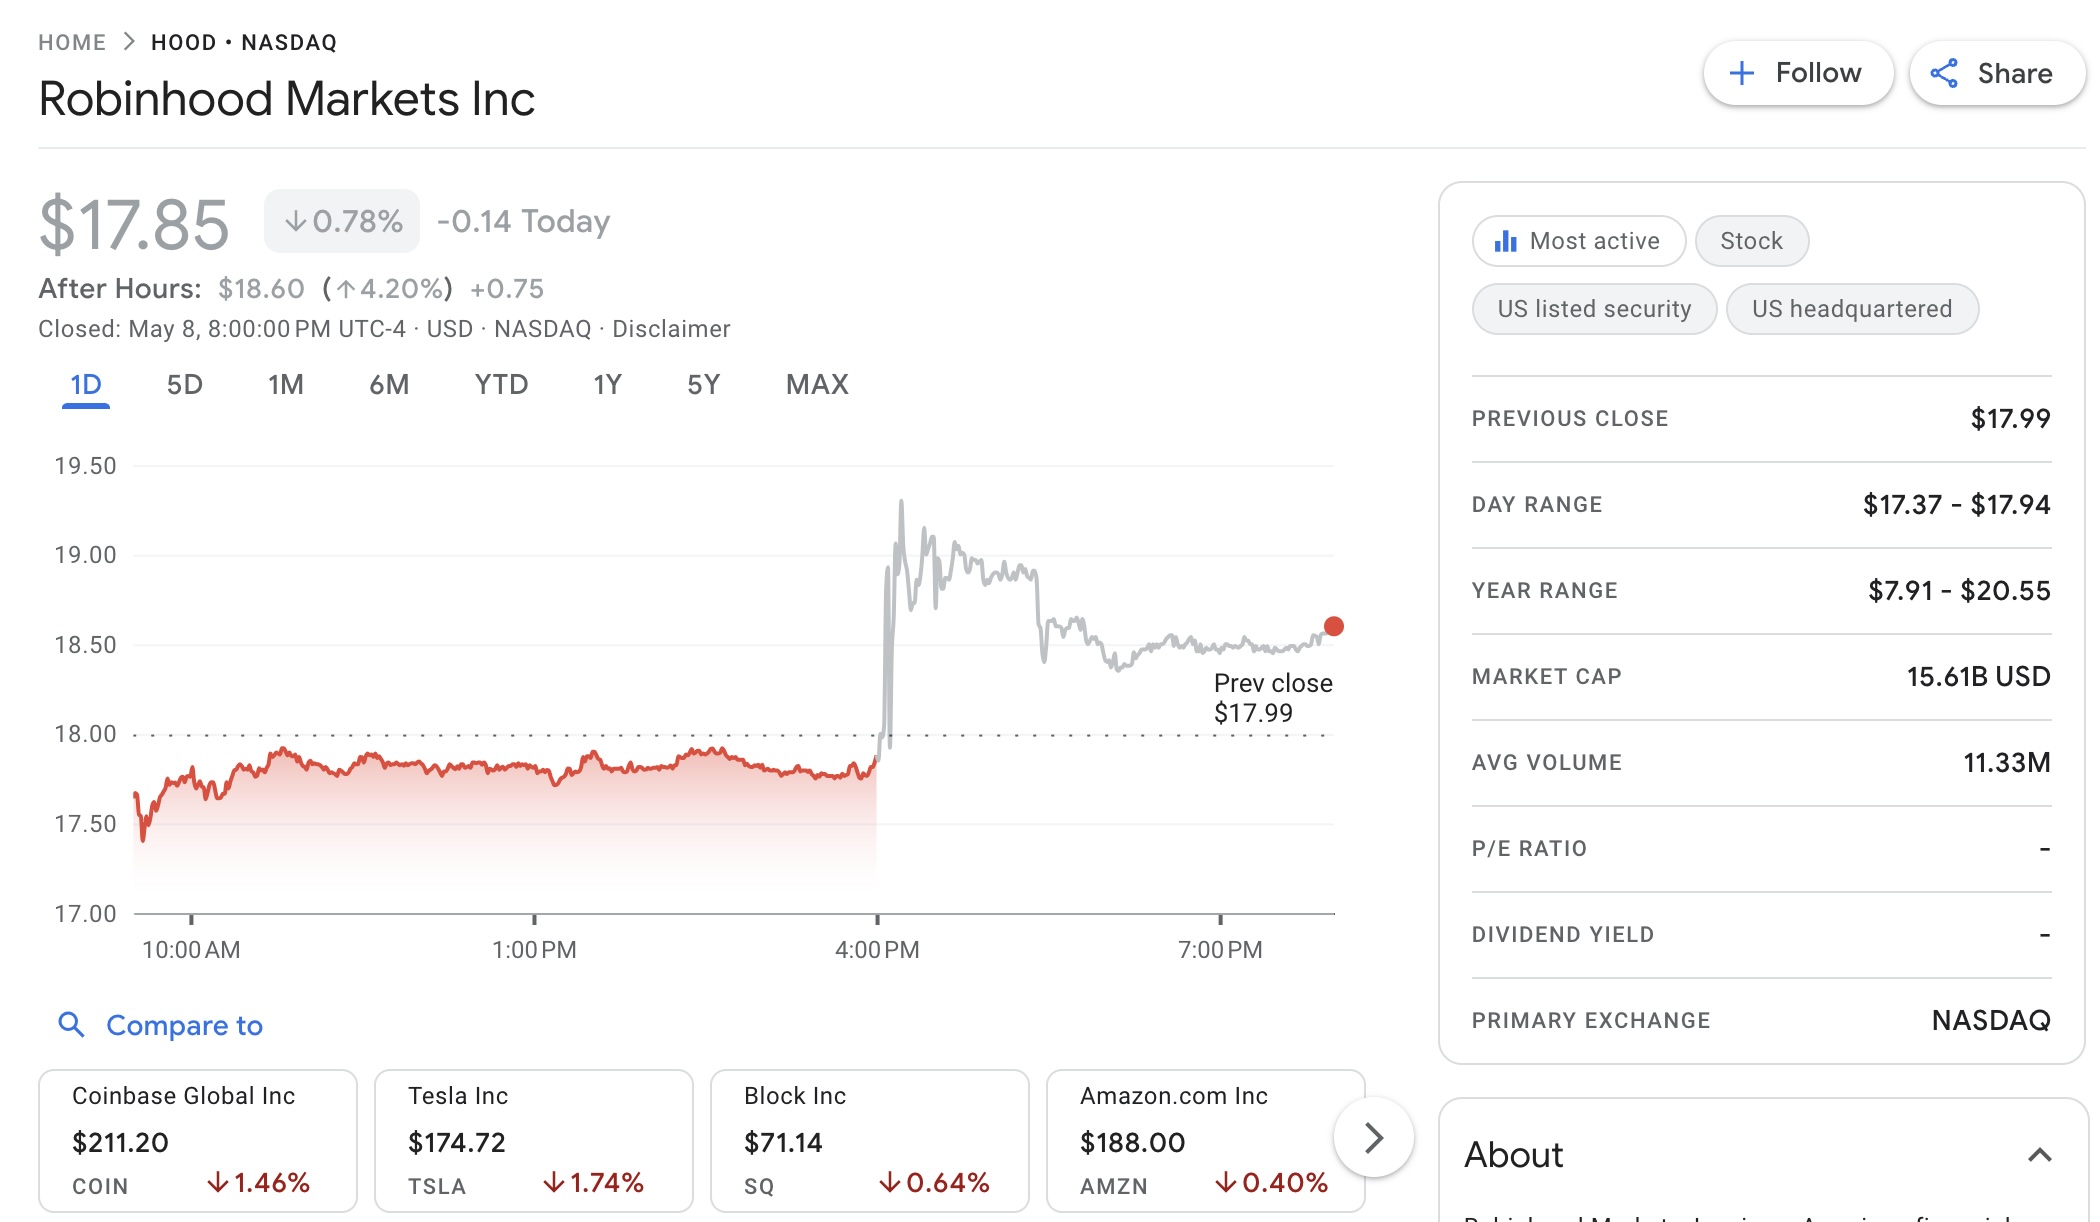Click the About heading
The image size is (2100, 1222).
point(1514,1155)
